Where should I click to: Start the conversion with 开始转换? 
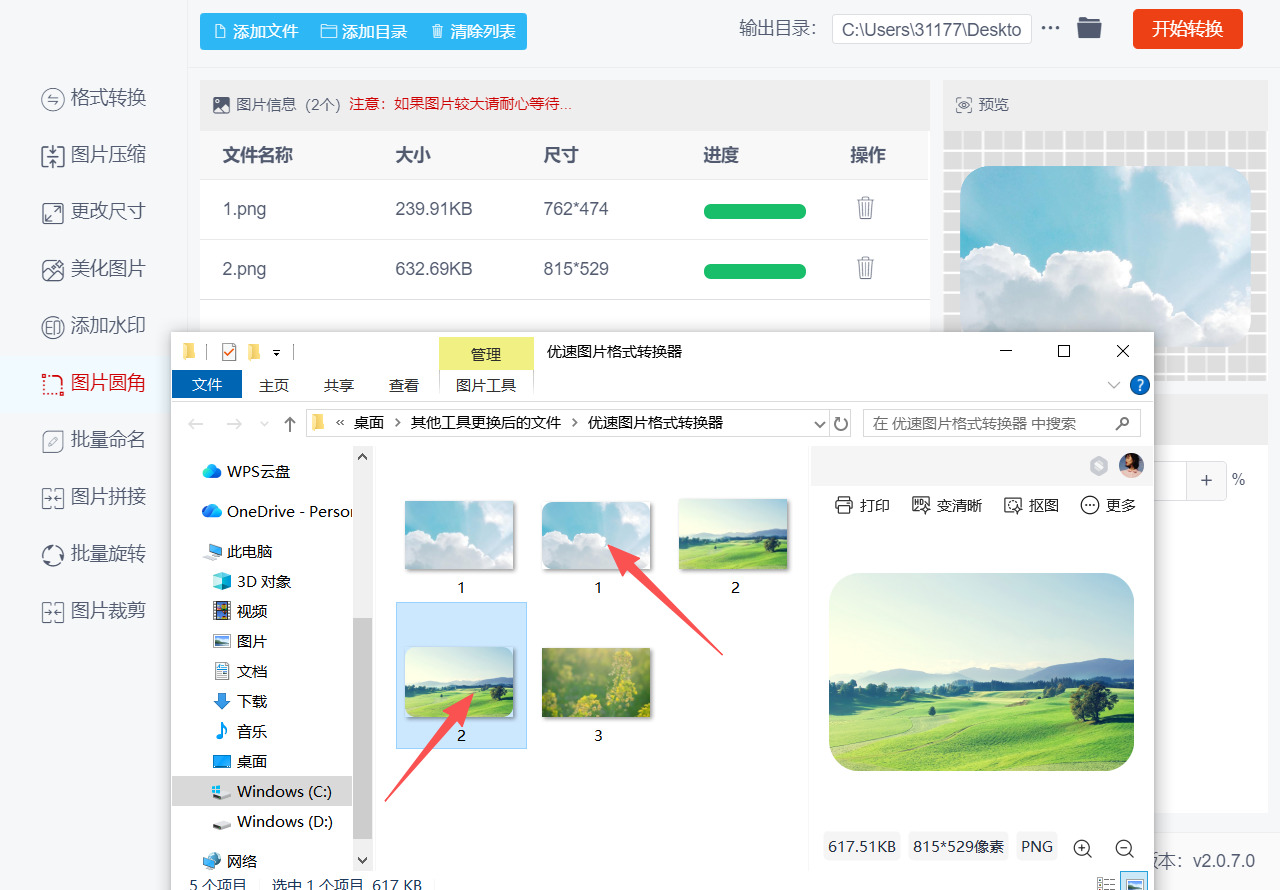point(1187,29)
